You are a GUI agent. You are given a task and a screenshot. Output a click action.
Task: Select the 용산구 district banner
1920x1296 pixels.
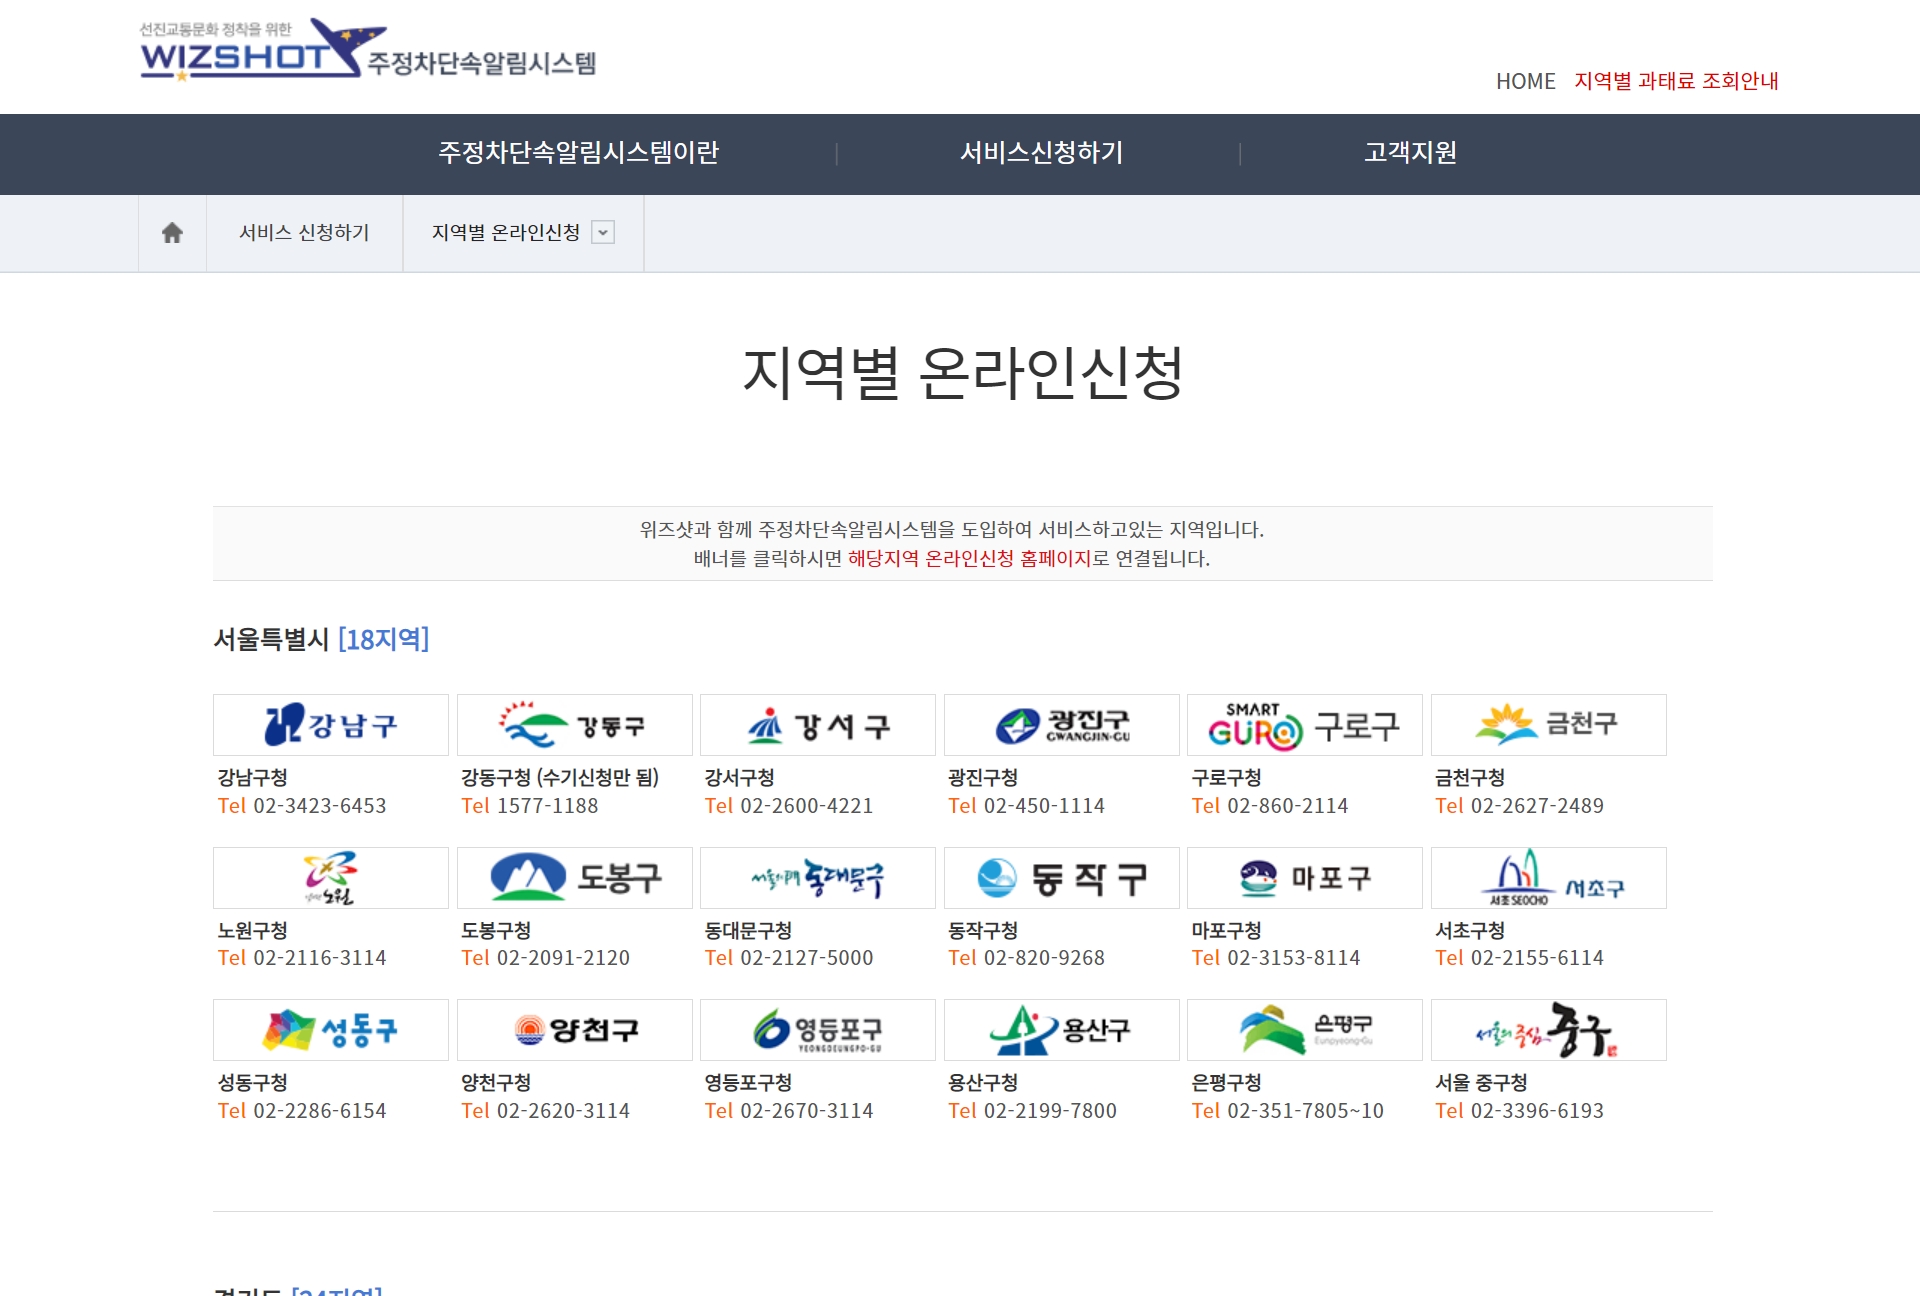coord(1061,1030)
